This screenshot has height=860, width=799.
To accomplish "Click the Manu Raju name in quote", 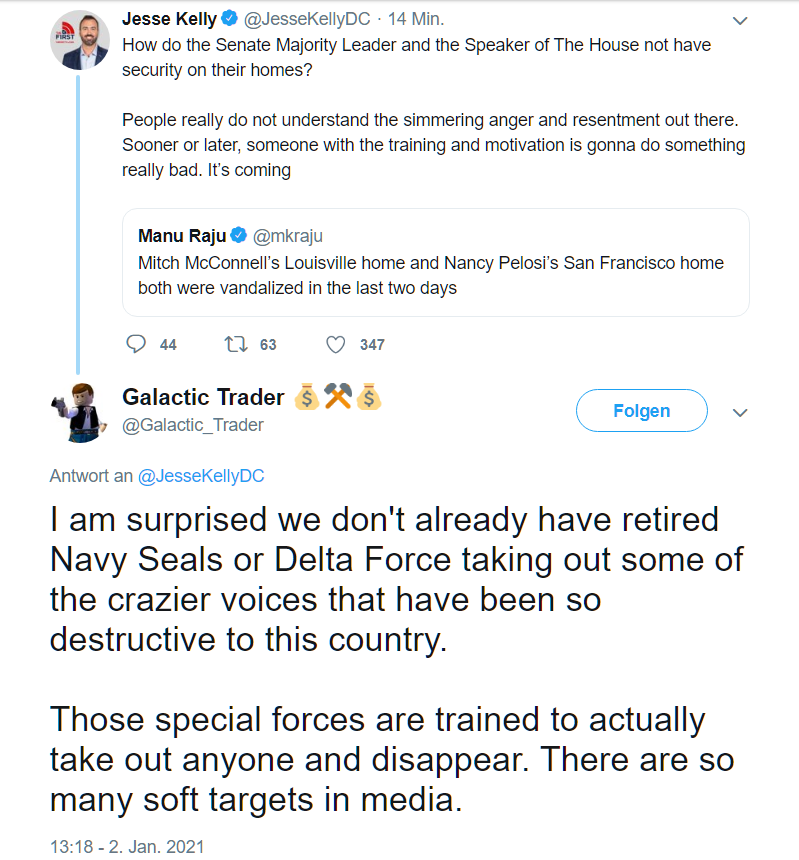I will (x=181, y=236).
